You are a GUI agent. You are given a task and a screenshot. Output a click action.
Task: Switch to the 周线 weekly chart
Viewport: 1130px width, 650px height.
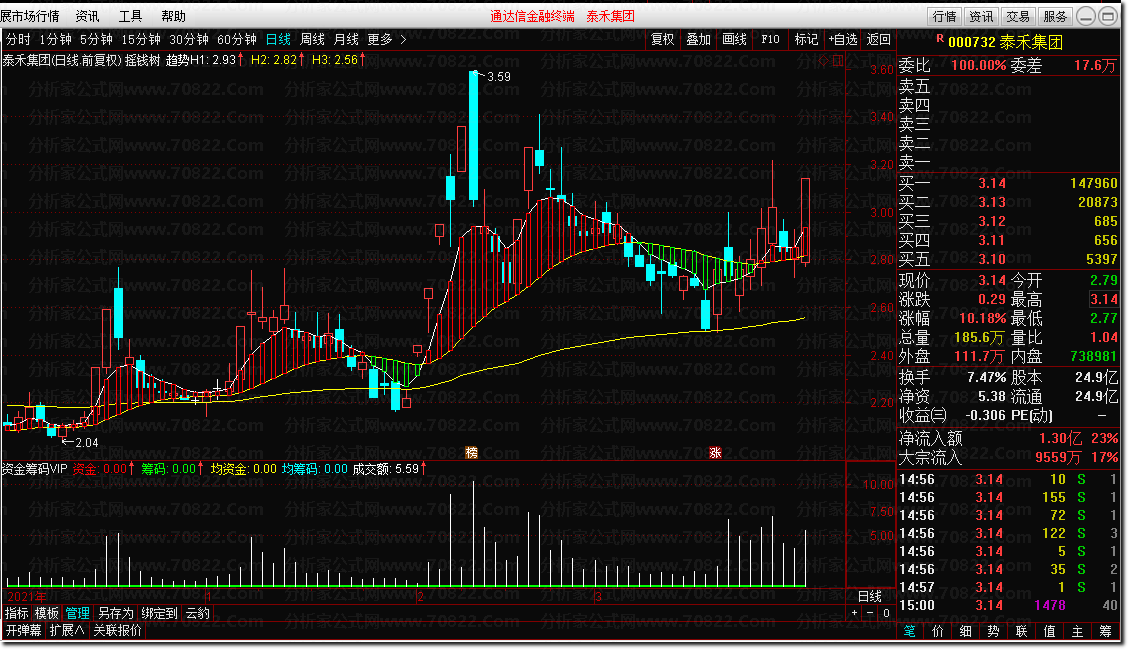pyautogui.click(x=312, y=40)
